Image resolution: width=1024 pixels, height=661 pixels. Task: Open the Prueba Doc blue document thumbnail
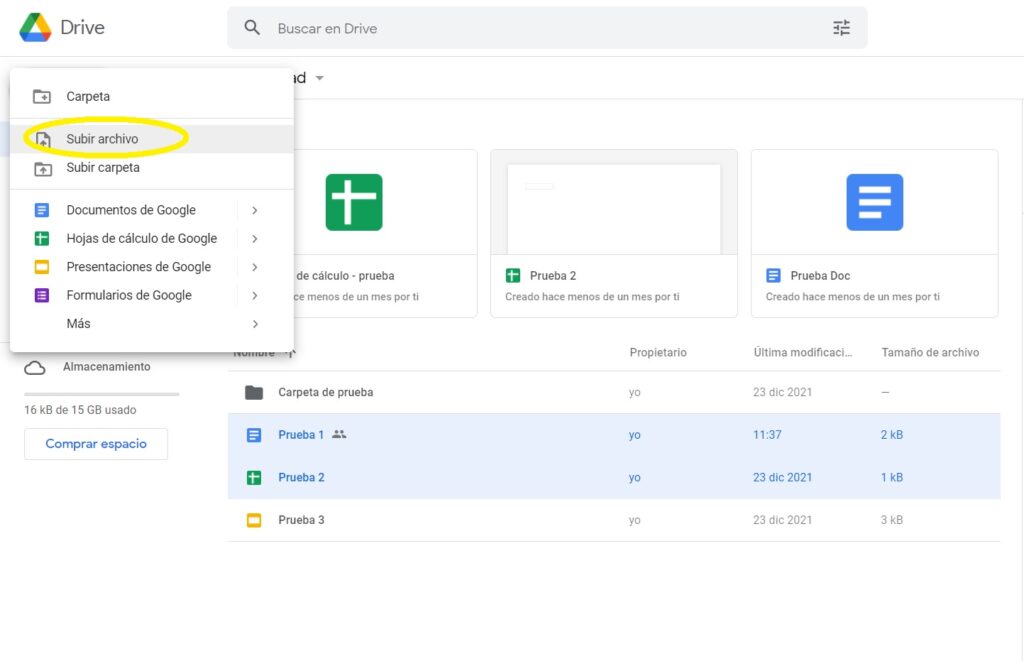[874, 202]
